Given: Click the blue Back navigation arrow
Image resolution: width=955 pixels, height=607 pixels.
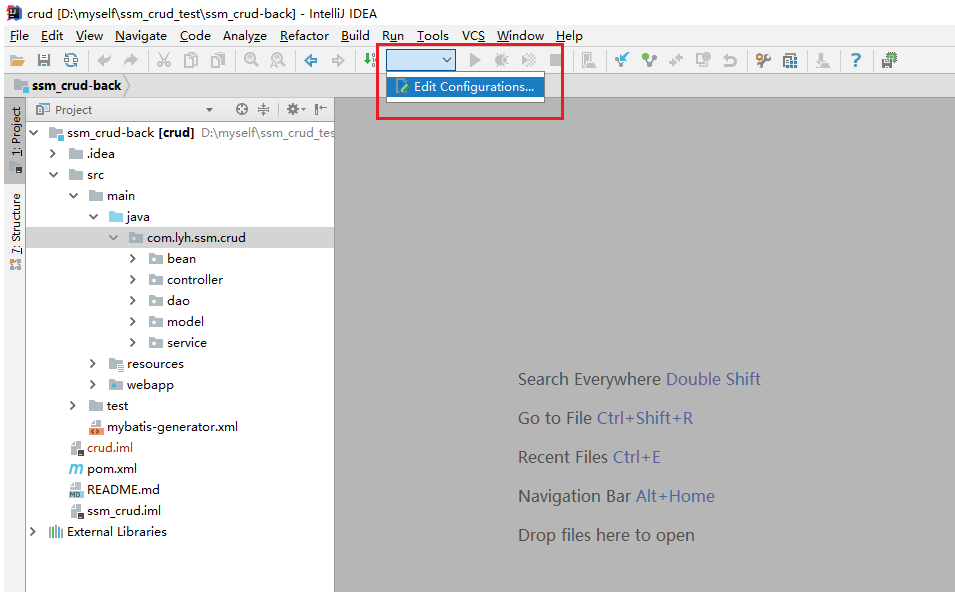Looking at the screenshot, I should (x=311, y=60).
